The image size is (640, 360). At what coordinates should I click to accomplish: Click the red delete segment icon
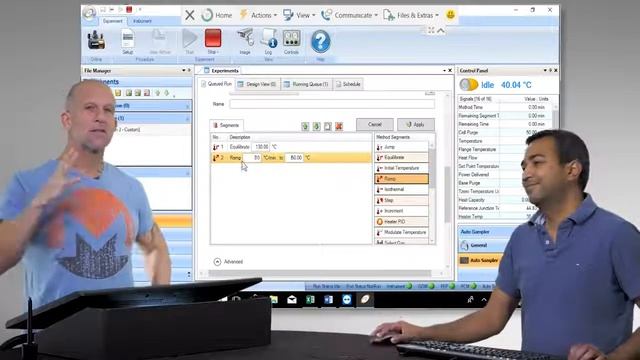click(x=339, y=127)
